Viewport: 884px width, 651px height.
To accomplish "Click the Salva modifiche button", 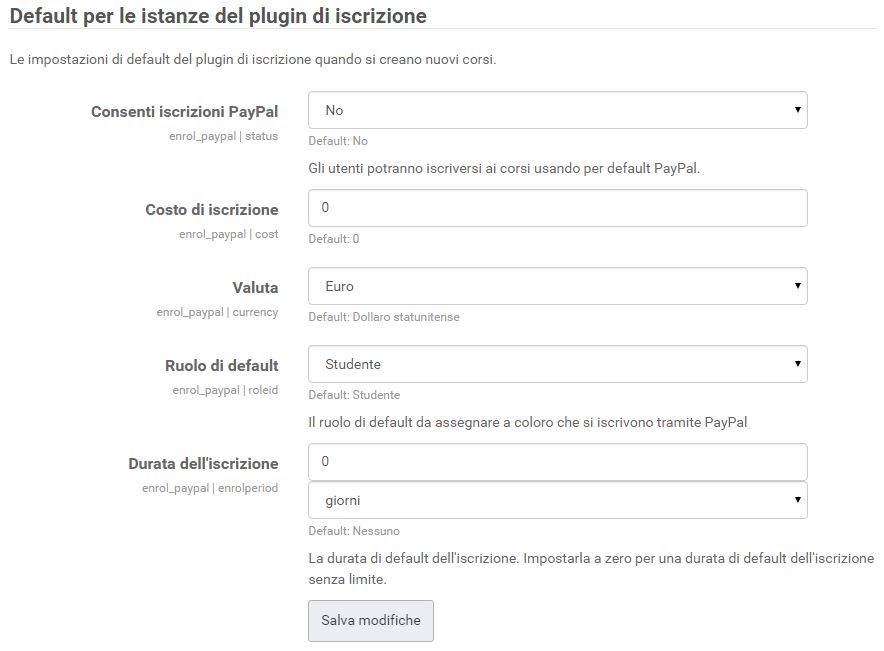I will click(371, 621).
